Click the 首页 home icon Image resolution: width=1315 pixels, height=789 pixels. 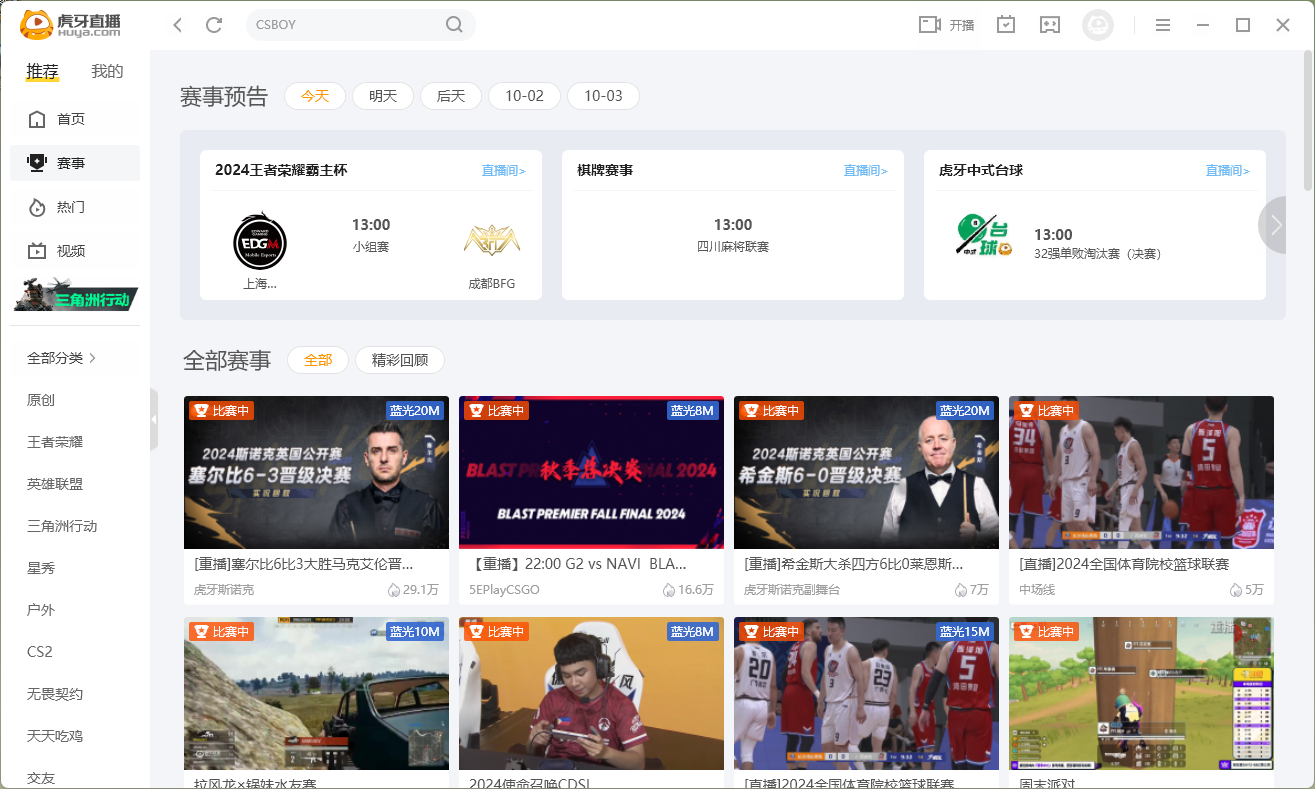[x=37, y=119]
